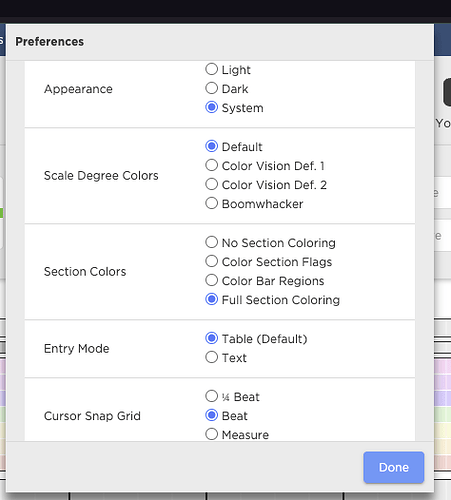
Task: Click the Done button
Action: point(394,467)
